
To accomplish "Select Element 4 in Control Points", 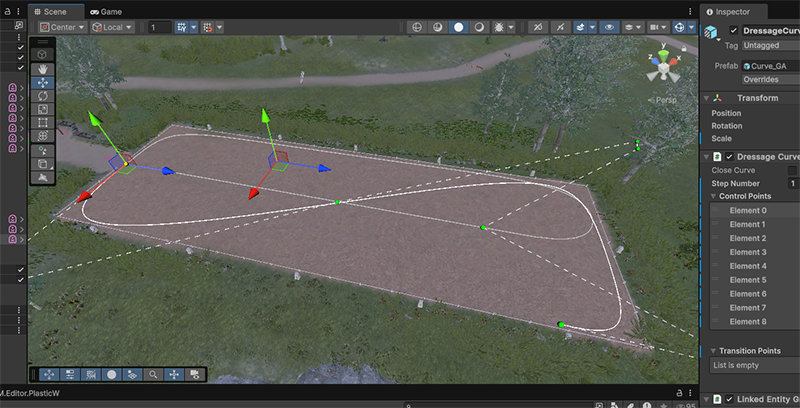I will 748,266.
